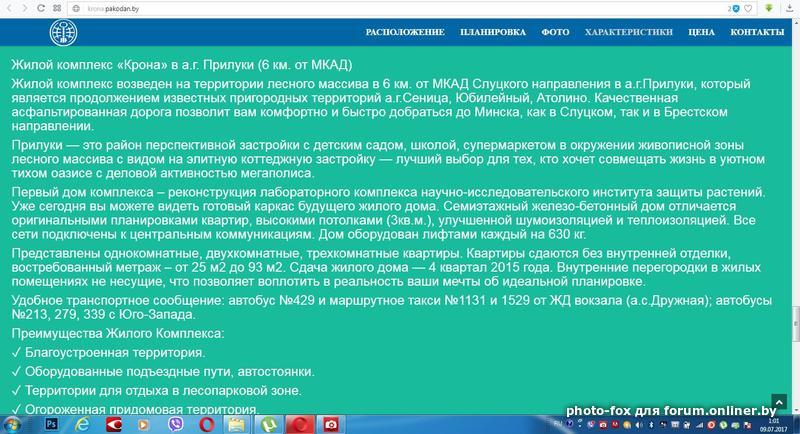Go to the ФОТО menu section
This screenshot has height=434, width=800.
tap(555, 32)
